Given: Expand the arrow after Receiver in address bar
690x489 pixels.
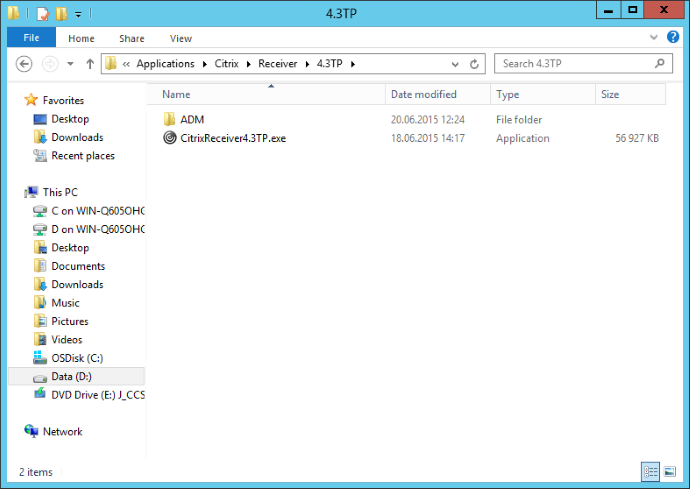Looking at the screenshot, I should pyautogui.click(x=307, y=64).
